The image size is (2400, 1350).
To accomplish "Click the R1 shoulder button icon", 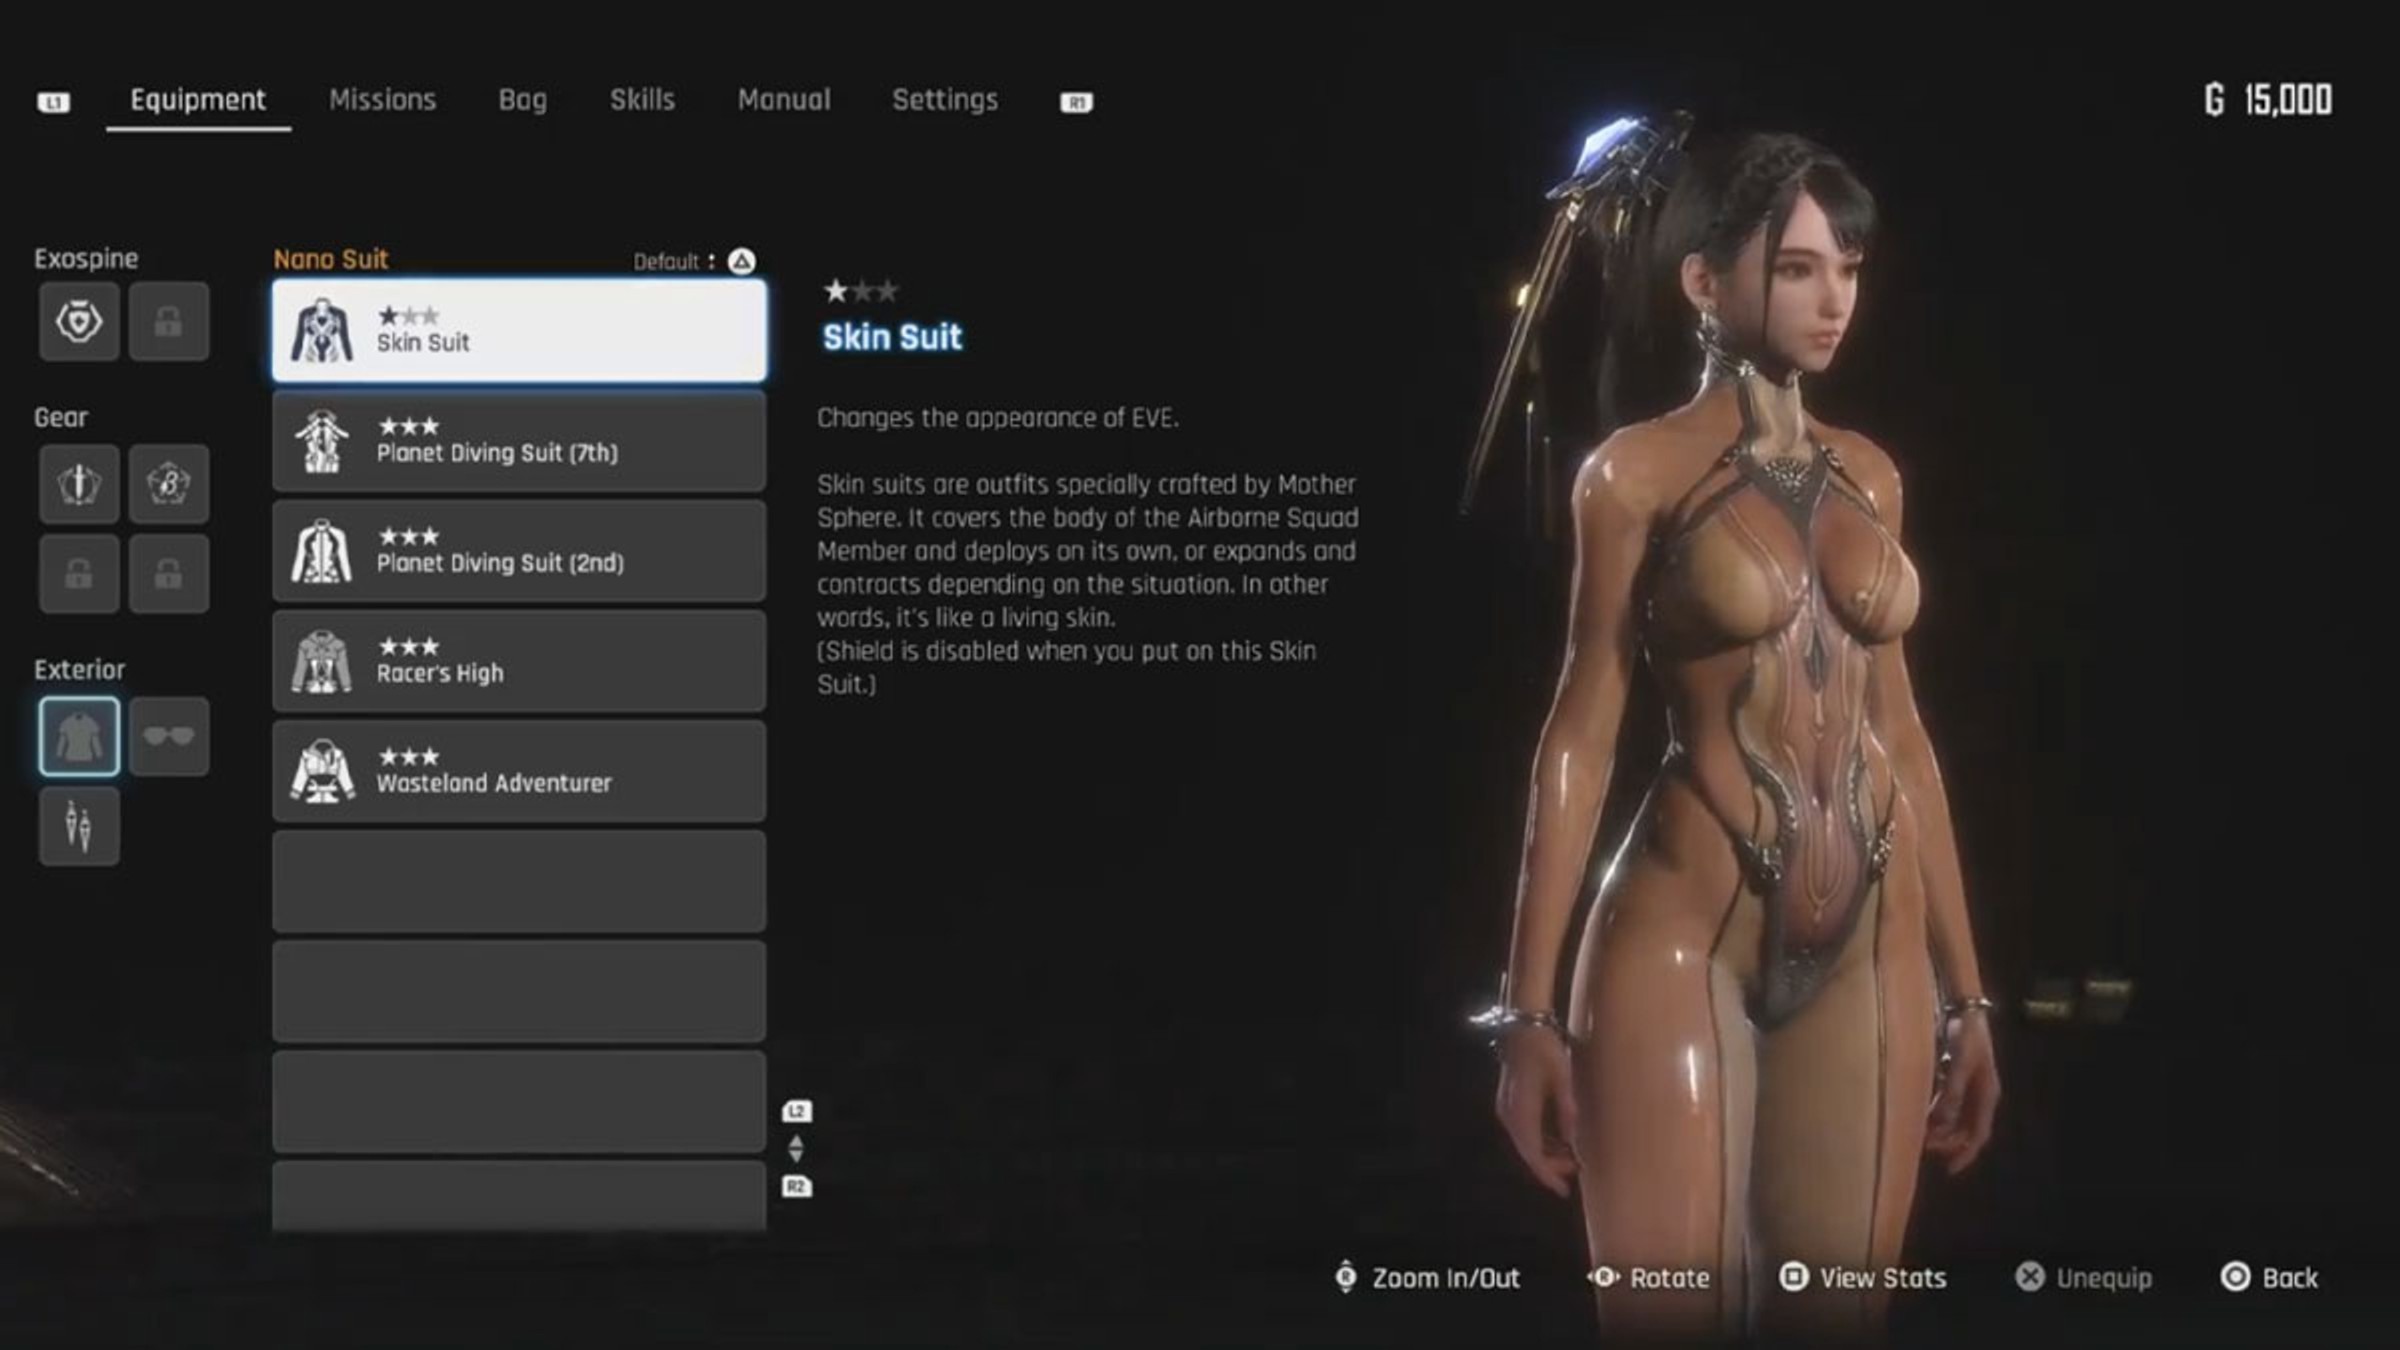I will click(x=1076, y=102).
